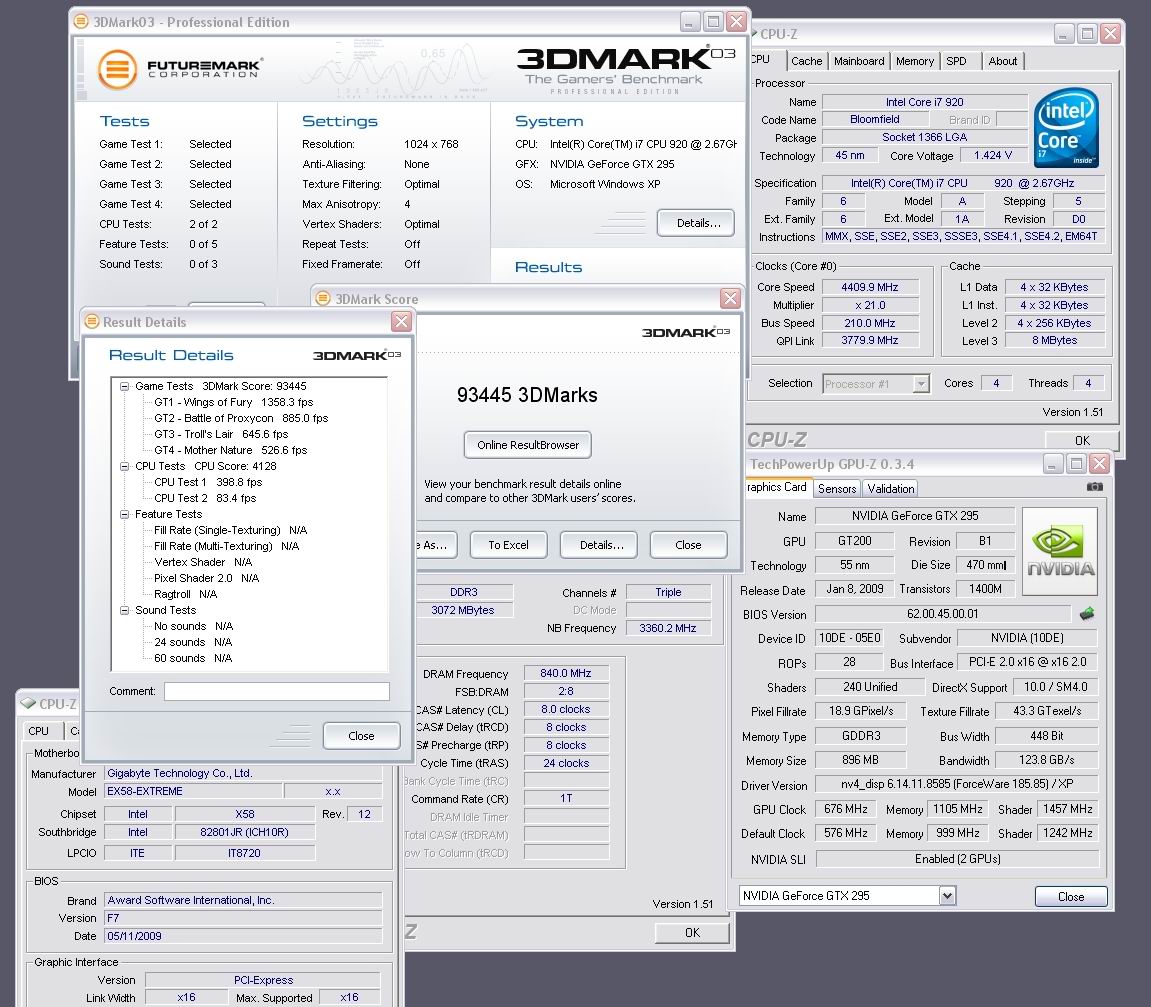
Task: Select the Ragtroll N/A row
Action: point(186,595)
